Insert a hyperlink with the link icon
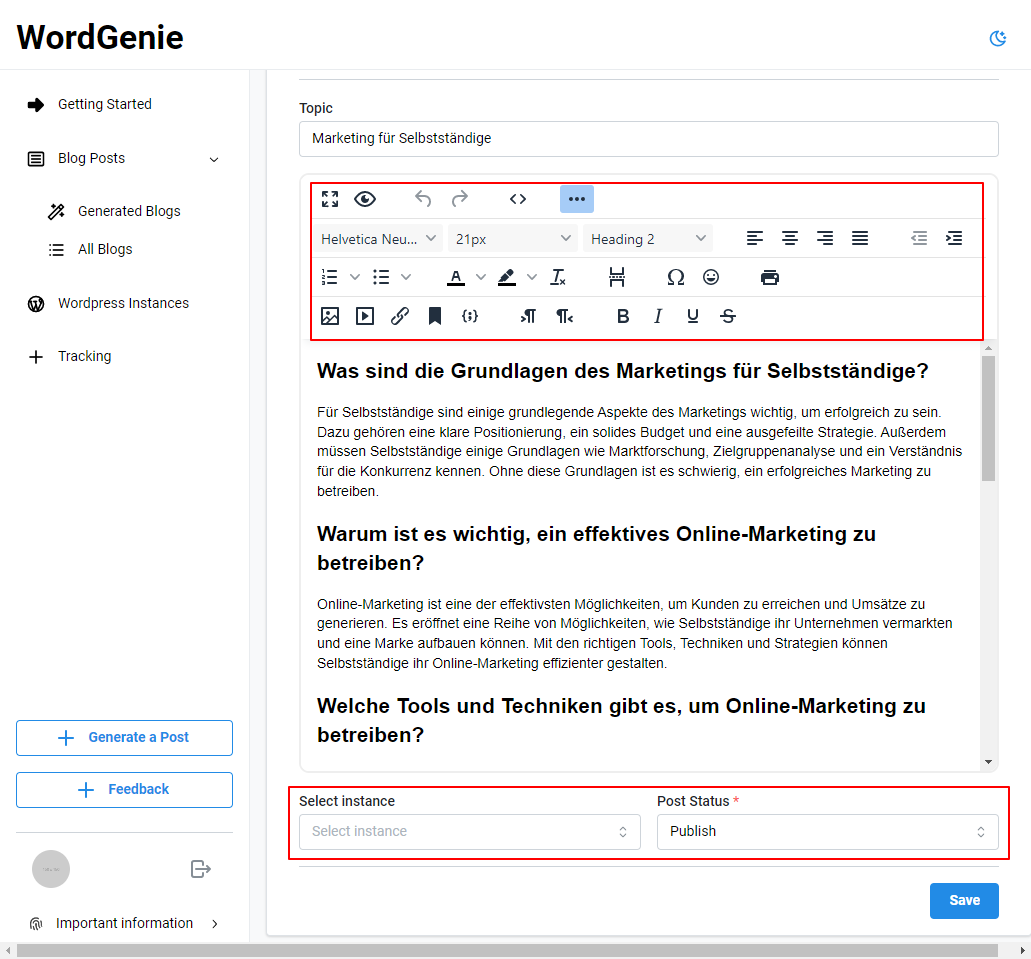1031x959 pixels. click(400, 316)
